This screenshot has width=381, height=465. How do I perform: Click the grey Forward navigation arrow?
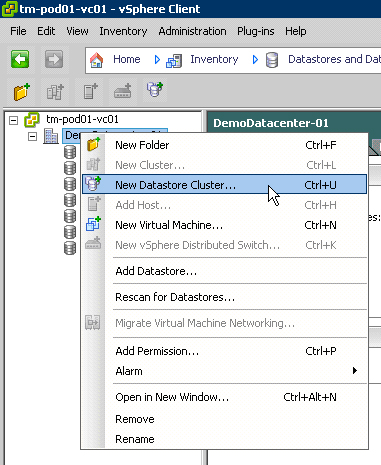coord(54,60)
